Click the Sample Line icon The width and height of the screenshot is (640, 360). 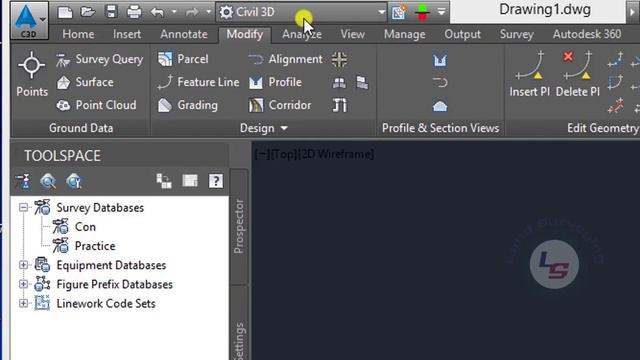[x=440, y=83]
